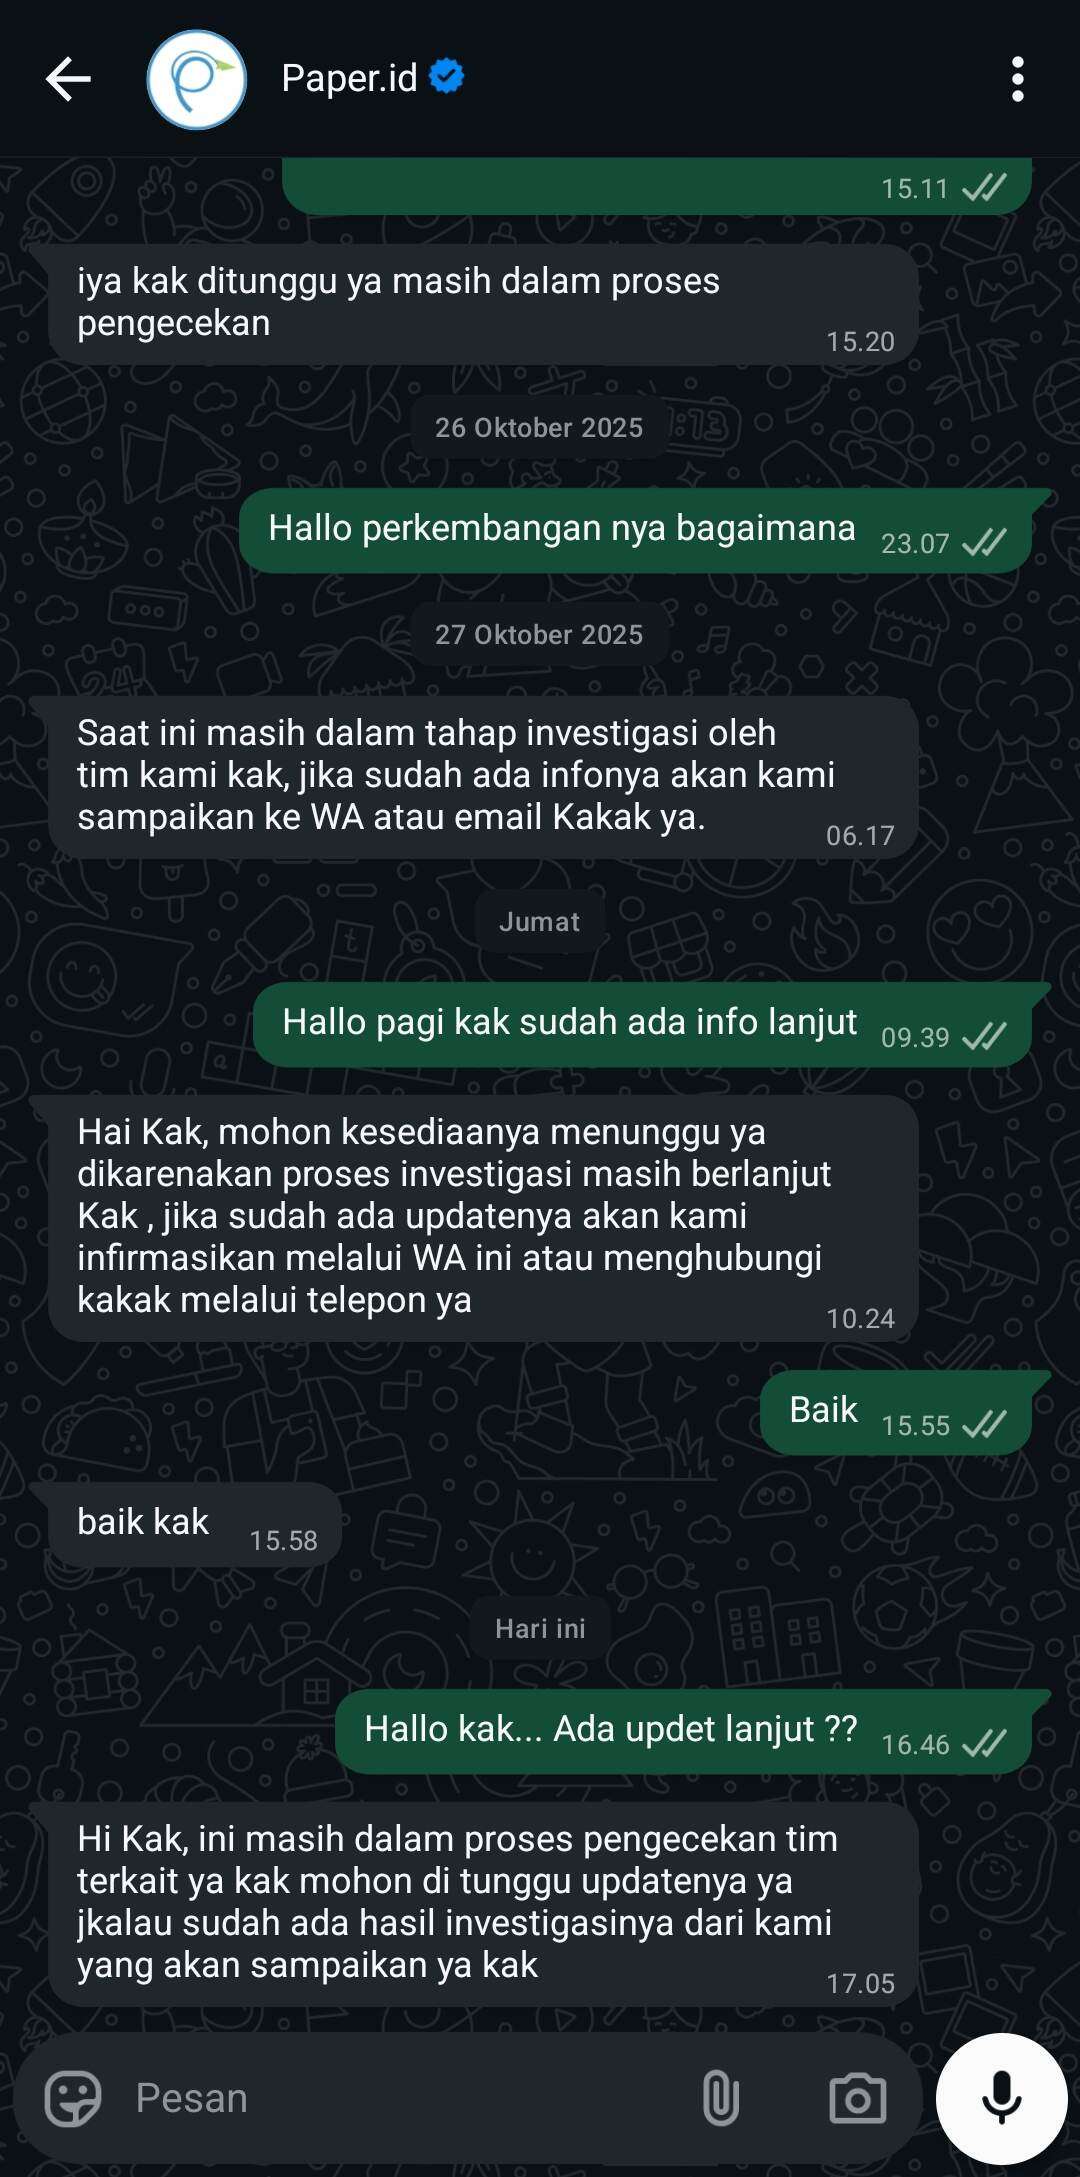Tap the paperclip attachment icon
Screen dimensions: 1080x2177
(x=720, y=2097)
